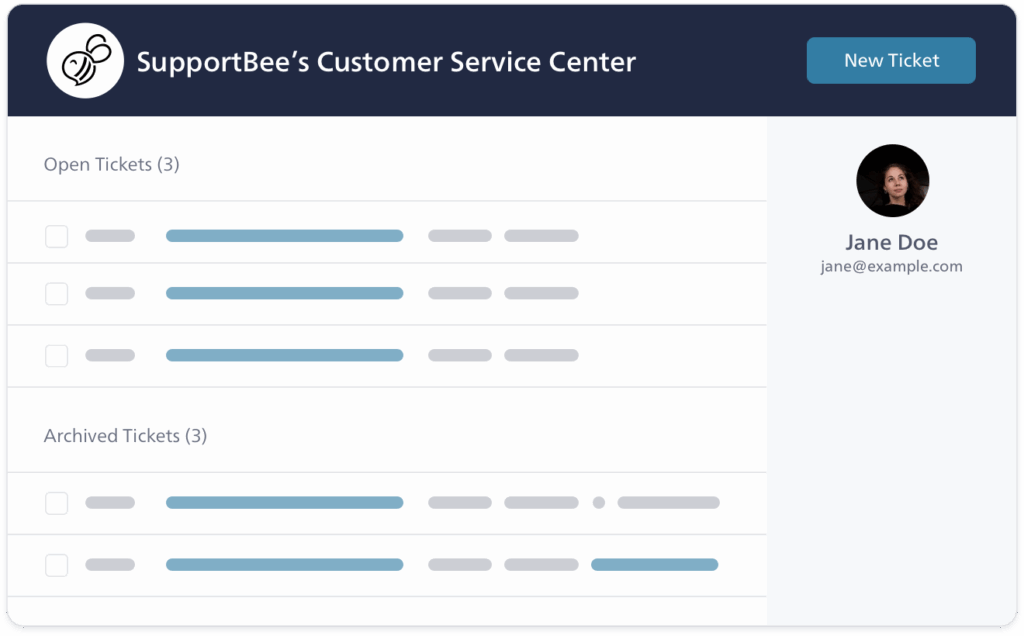Select the Jane Doe name label

click(x=891, y=242)
